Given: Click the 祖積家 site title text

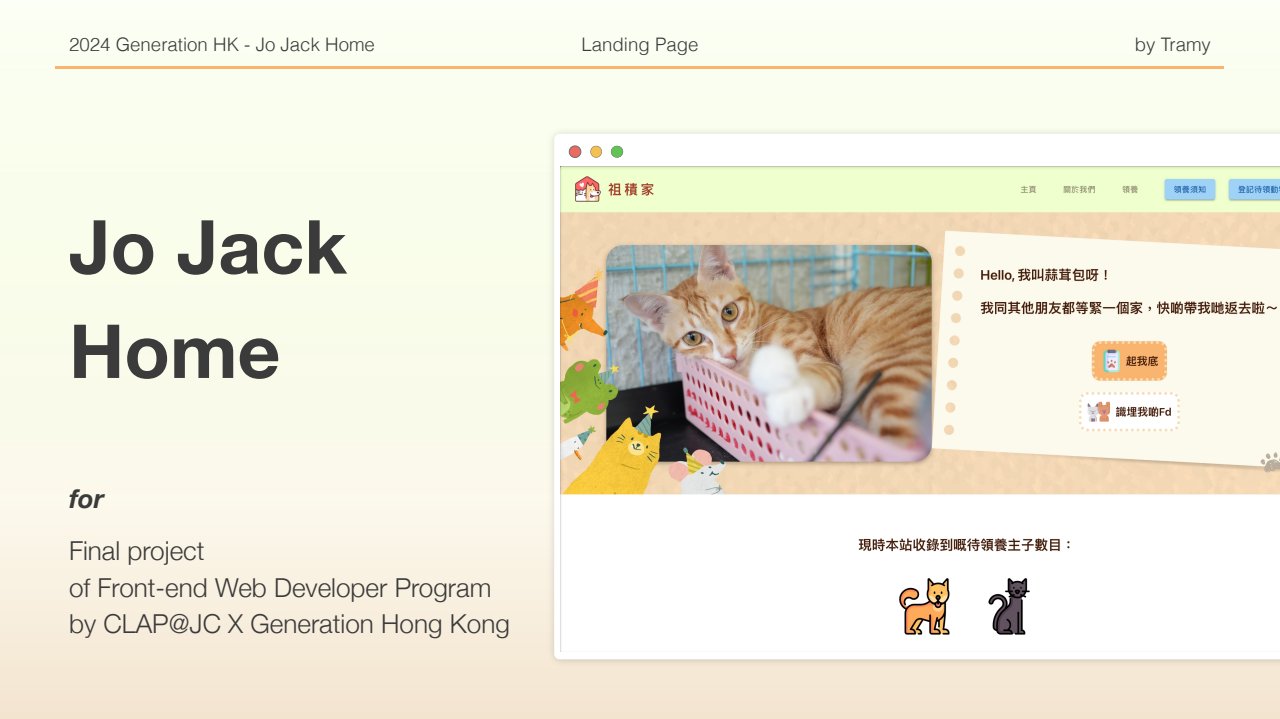Looking at the screenshot, I should (631, 190).
